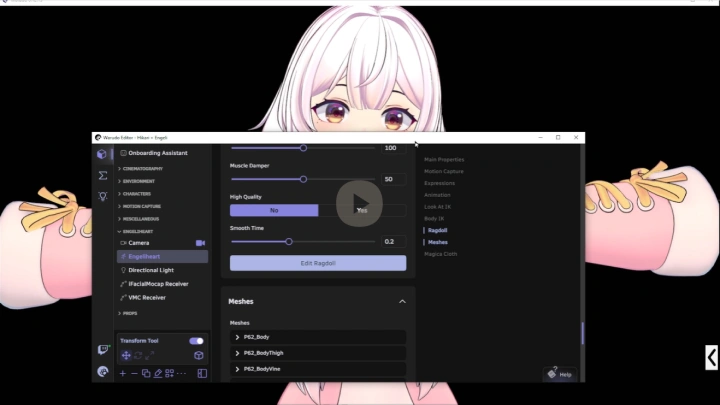This screenshot has width=720, height=405.
Task: Click the Muscle Damper slider handle
Action: 303,179
